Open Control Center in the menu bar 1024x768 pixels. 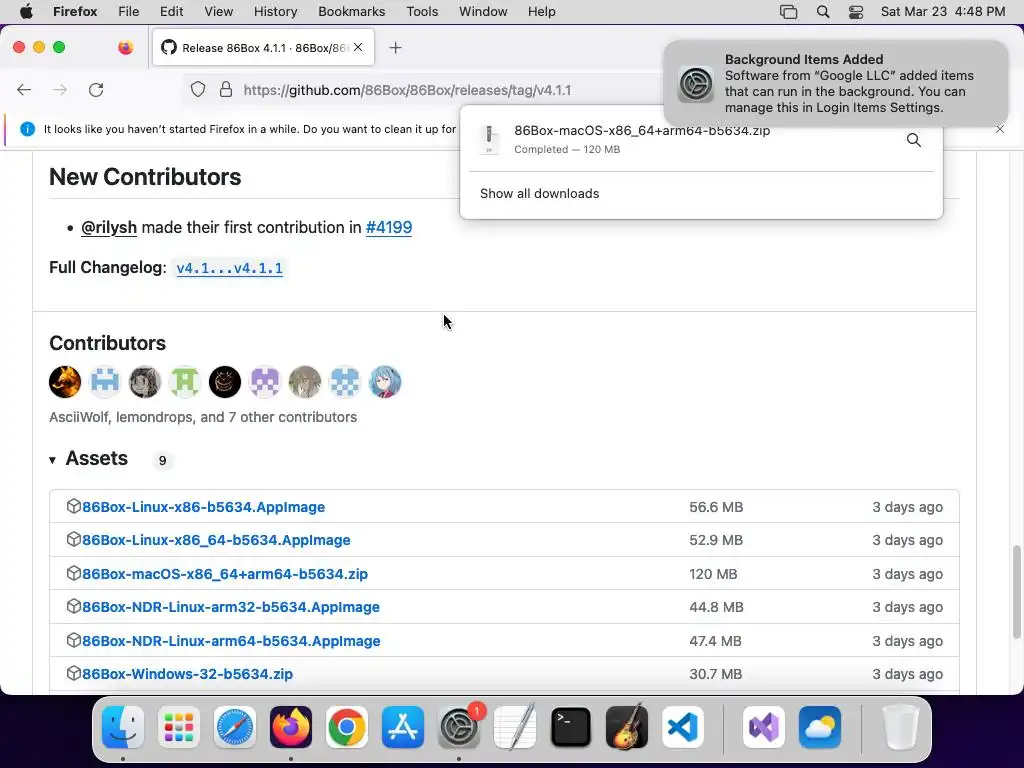pos(856,12)
